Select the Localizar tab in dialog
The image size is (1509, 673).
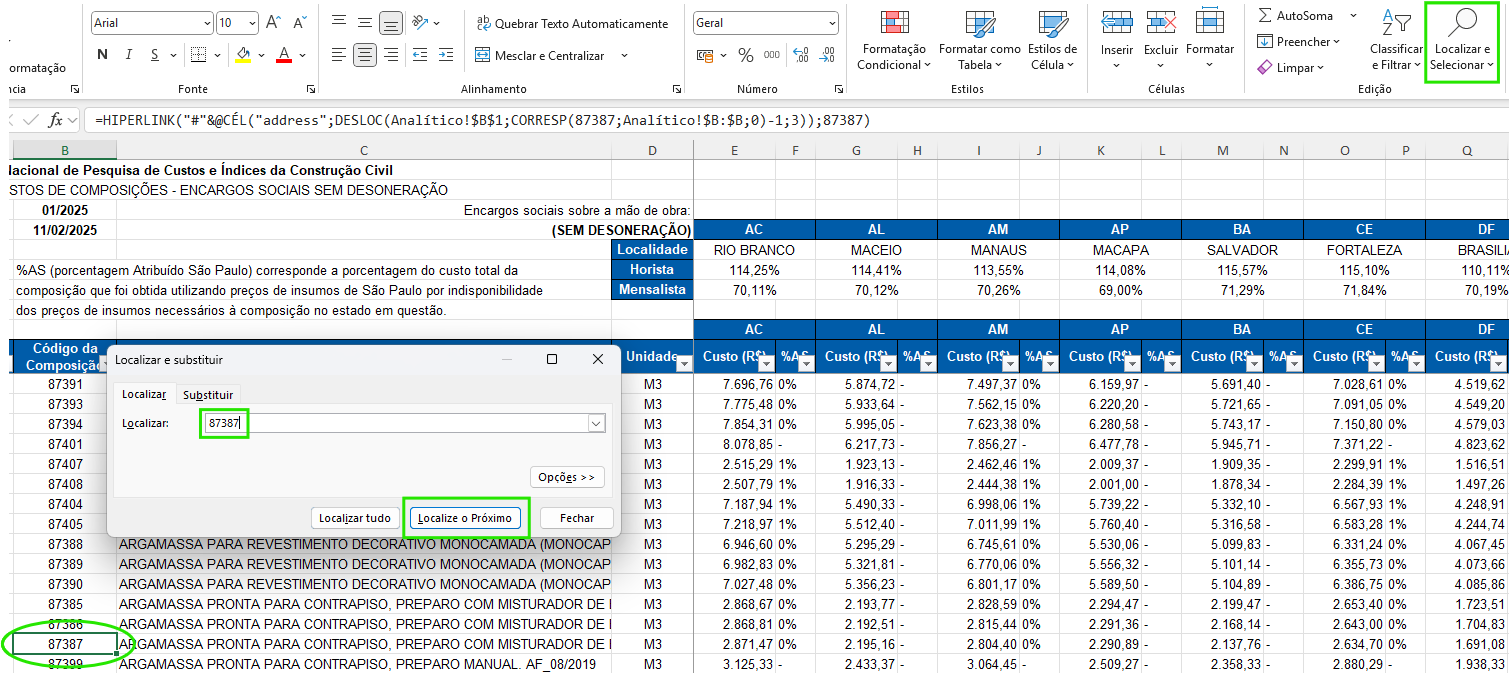tap(143, 395)
